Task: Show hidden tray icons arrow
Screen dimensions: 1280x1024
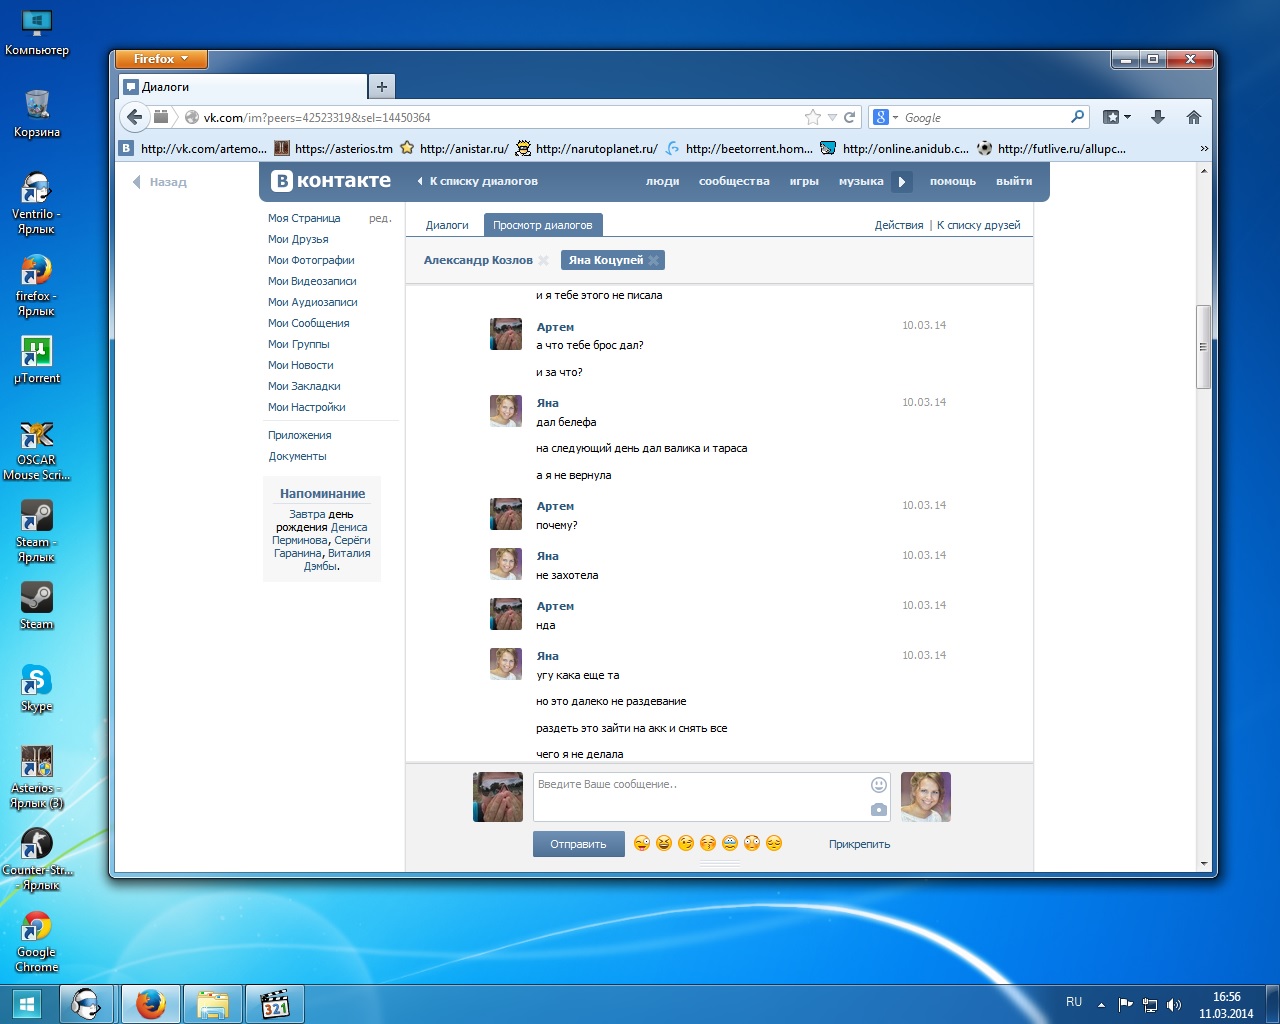Action: pyautogui.click(x=1101, y=1005)
